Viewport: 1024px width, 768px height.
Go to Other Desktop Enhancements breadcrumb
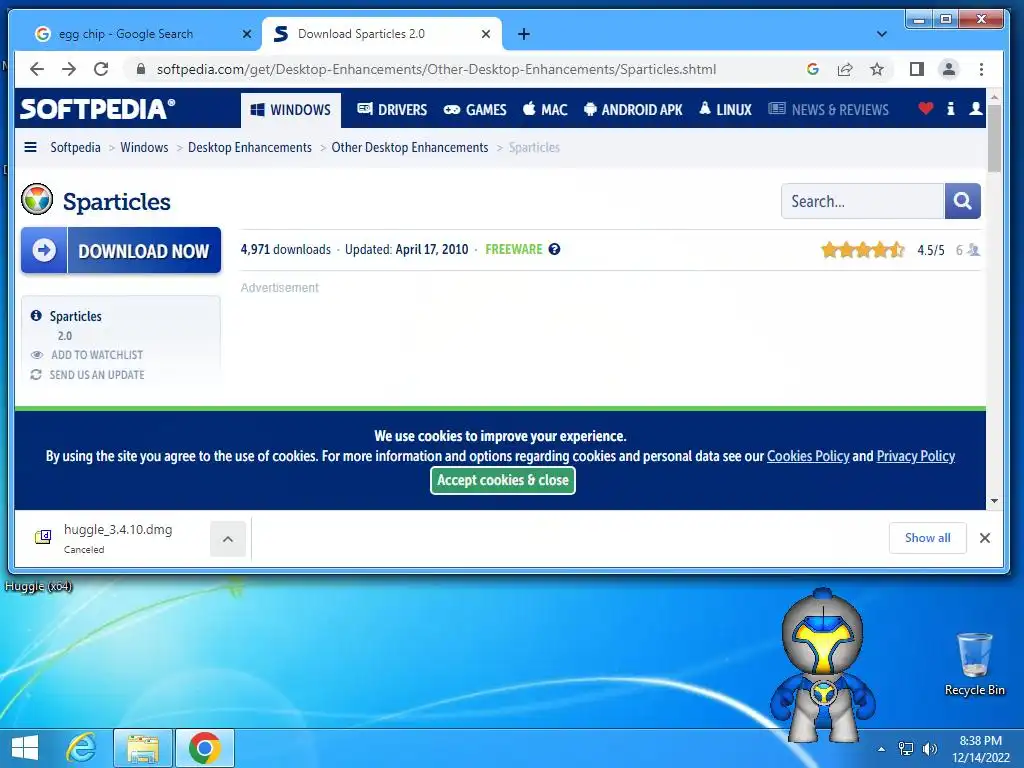pyautogui.click(x=410, y=148)
